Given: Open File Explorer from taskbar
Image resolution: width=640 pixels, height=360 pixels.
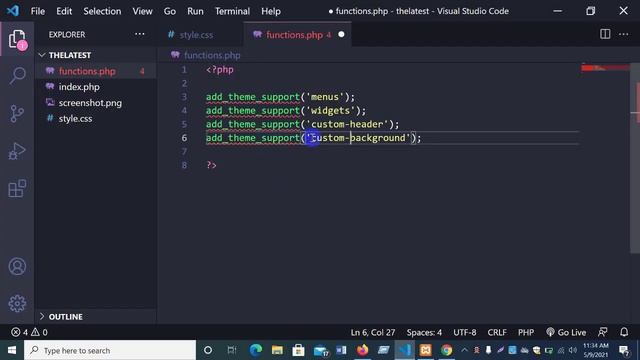Looking at the screenshot, I should 277,350.
